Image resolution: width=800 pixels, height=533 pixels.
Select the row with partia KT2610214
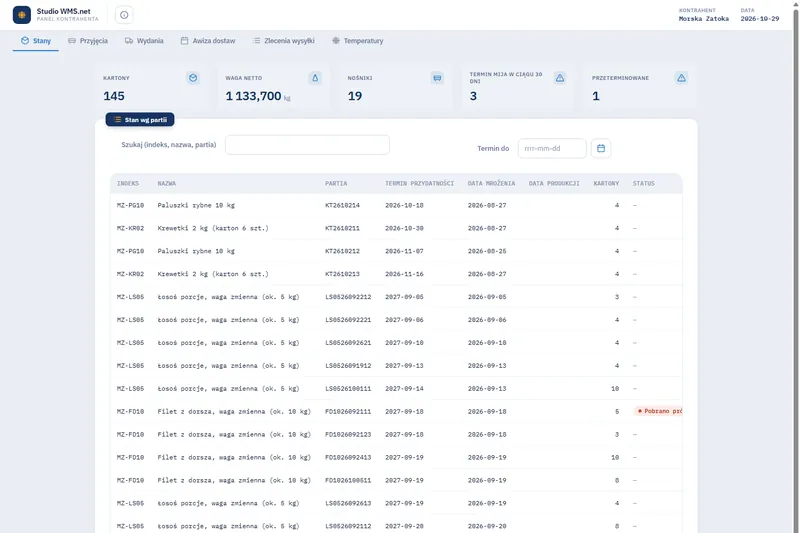396,206
